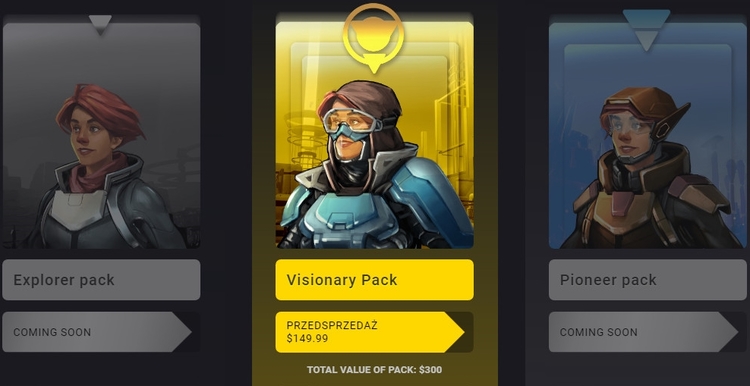Screen dimensions: 750x386
Task: Click the $149.99 price text
Action: pyautogui.click(x=308, y=338)
